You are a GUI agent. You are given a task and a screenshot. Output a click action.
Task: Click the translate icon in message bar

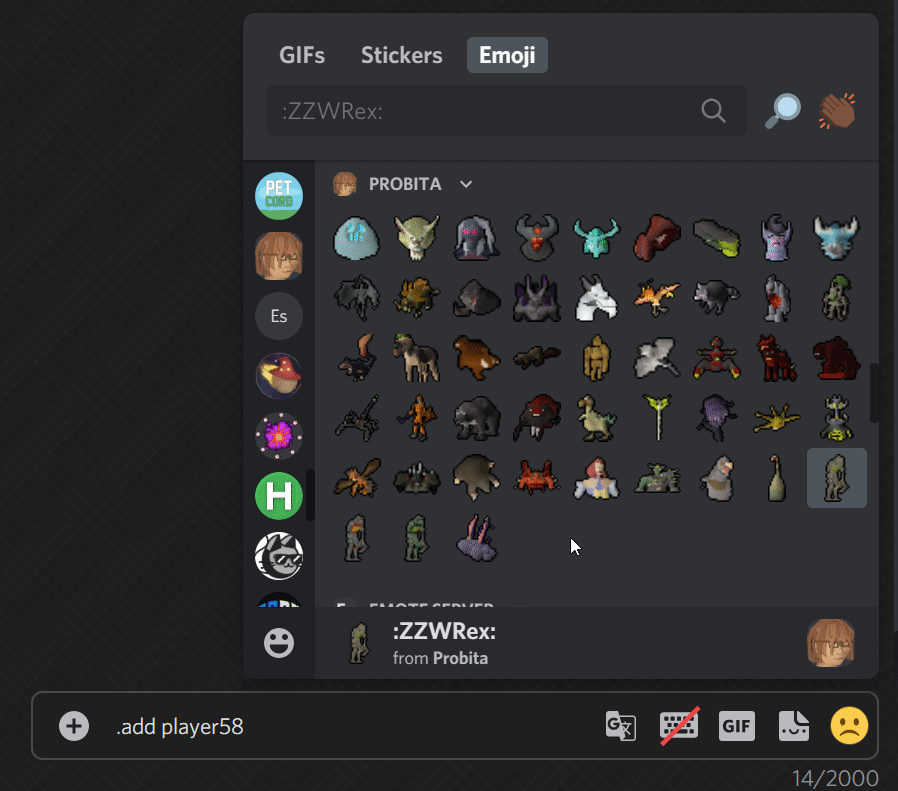point(621,726)
